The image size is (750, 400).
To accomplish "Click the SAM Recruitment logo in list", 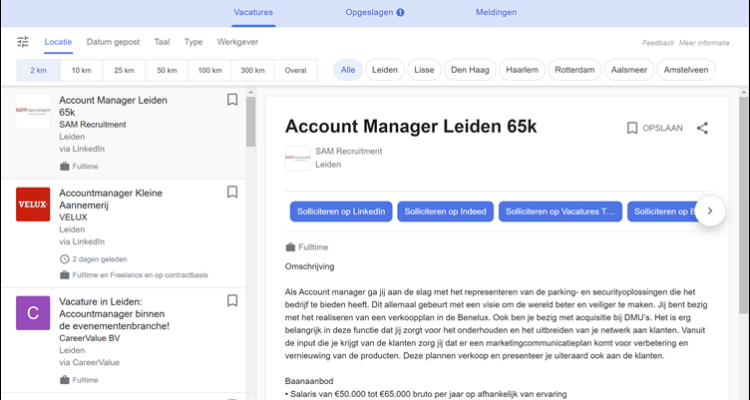I will point(33,111).
